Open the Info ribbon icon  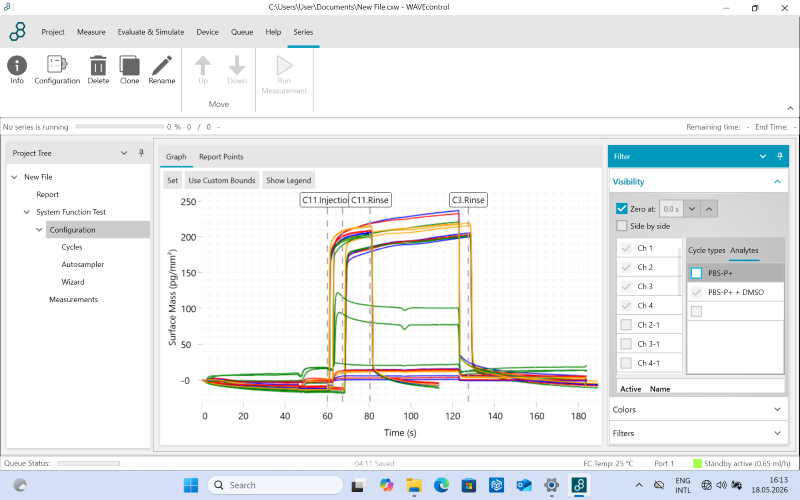[x=17, y=65]
